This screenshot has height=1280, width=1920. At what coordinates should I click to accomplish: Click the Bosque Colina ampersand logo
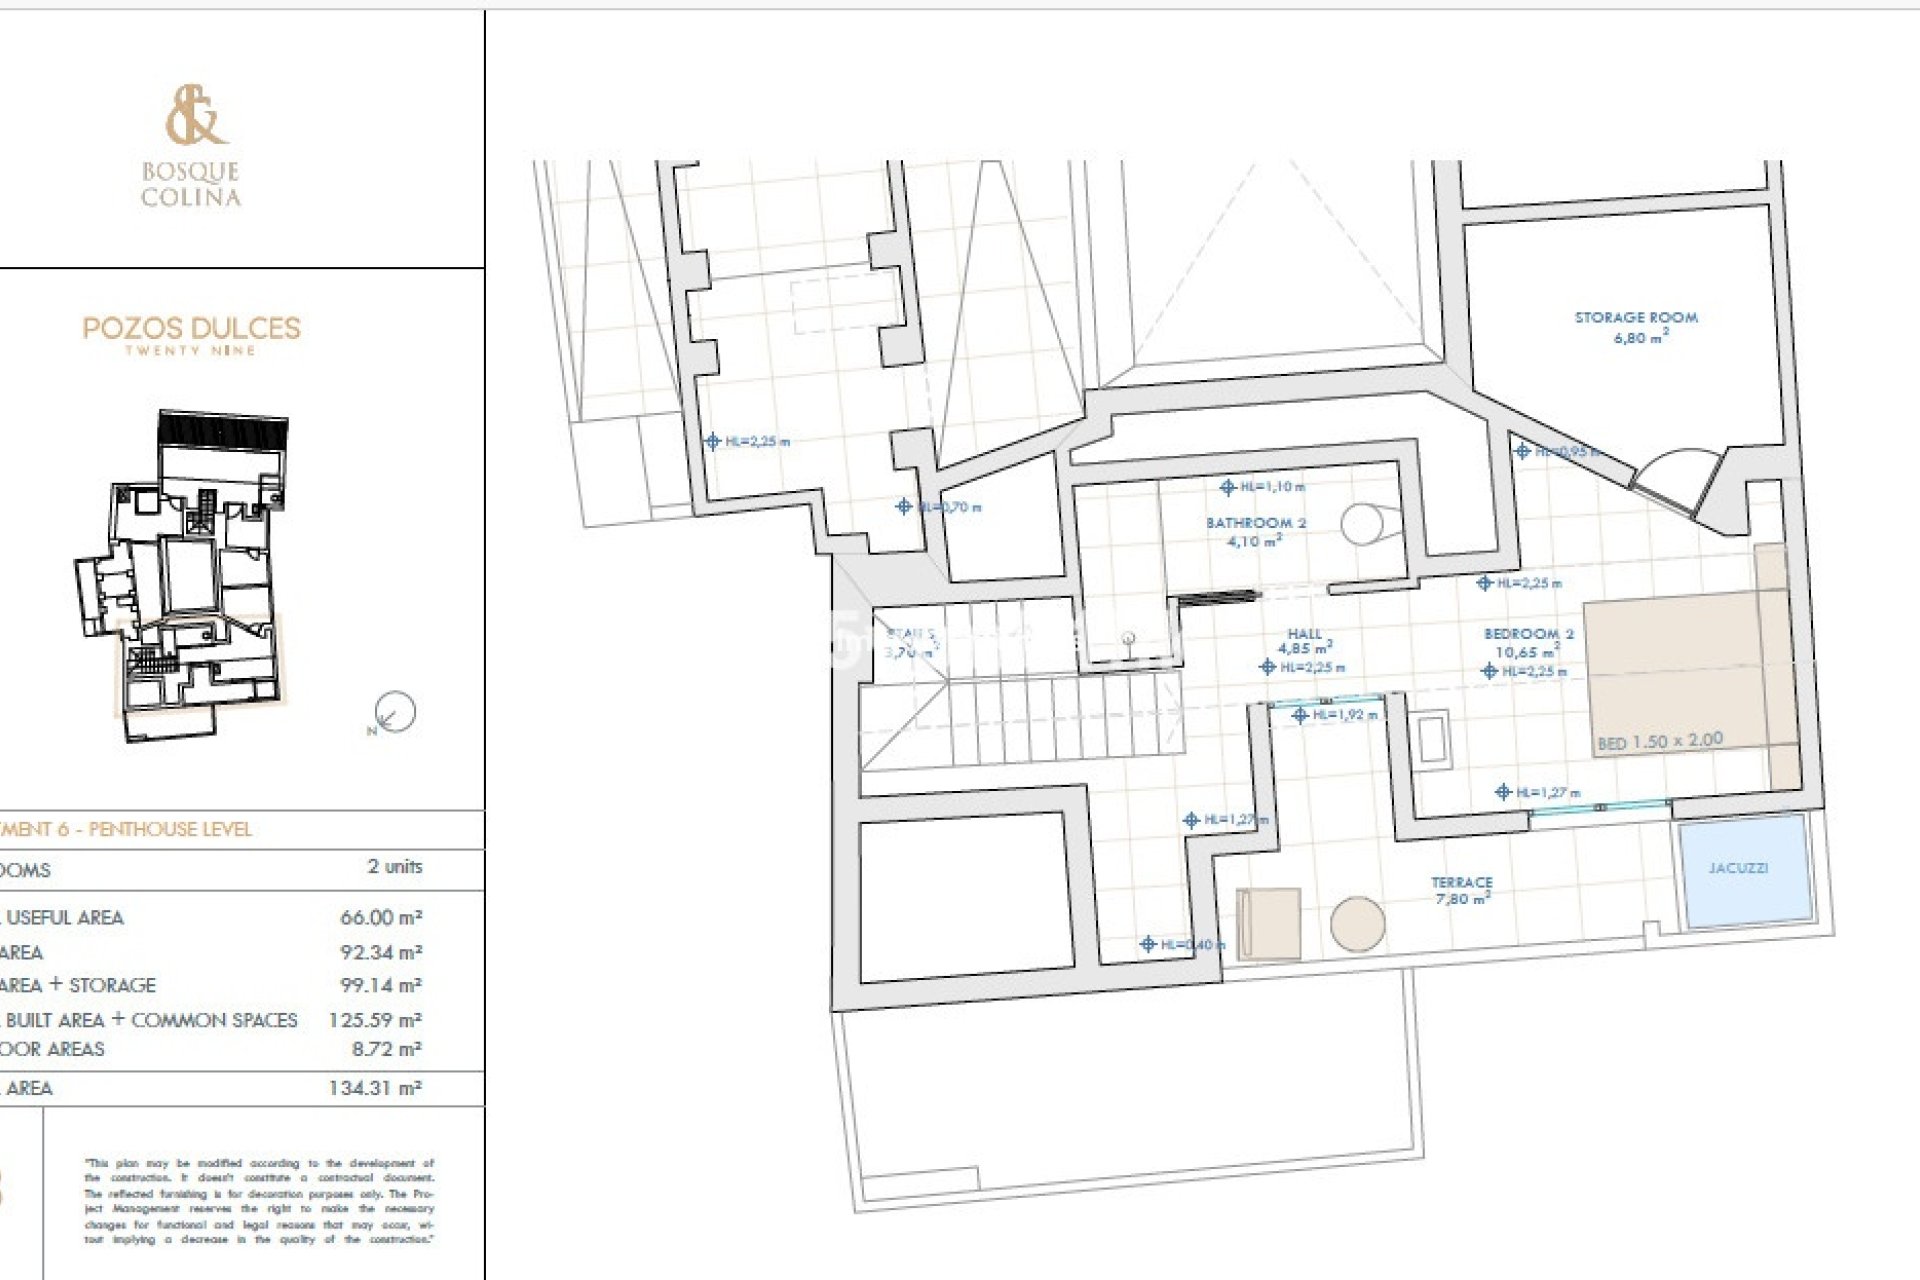point(196,115)
